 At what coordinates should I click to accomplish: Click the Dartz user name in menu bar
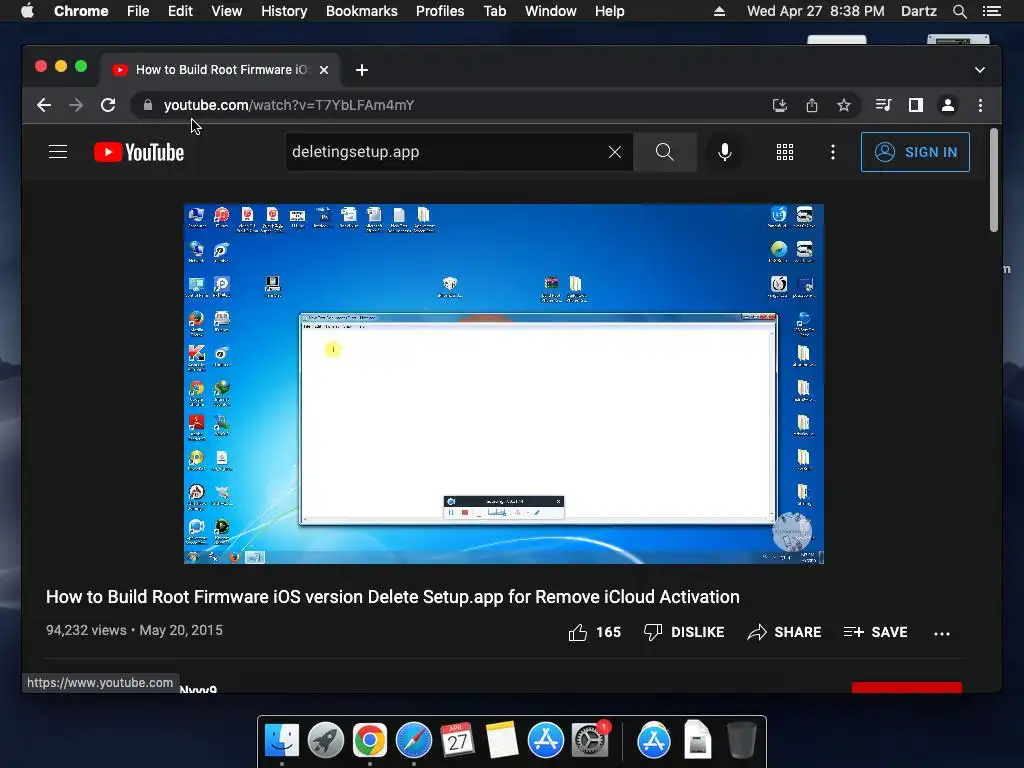click(918, 11)
